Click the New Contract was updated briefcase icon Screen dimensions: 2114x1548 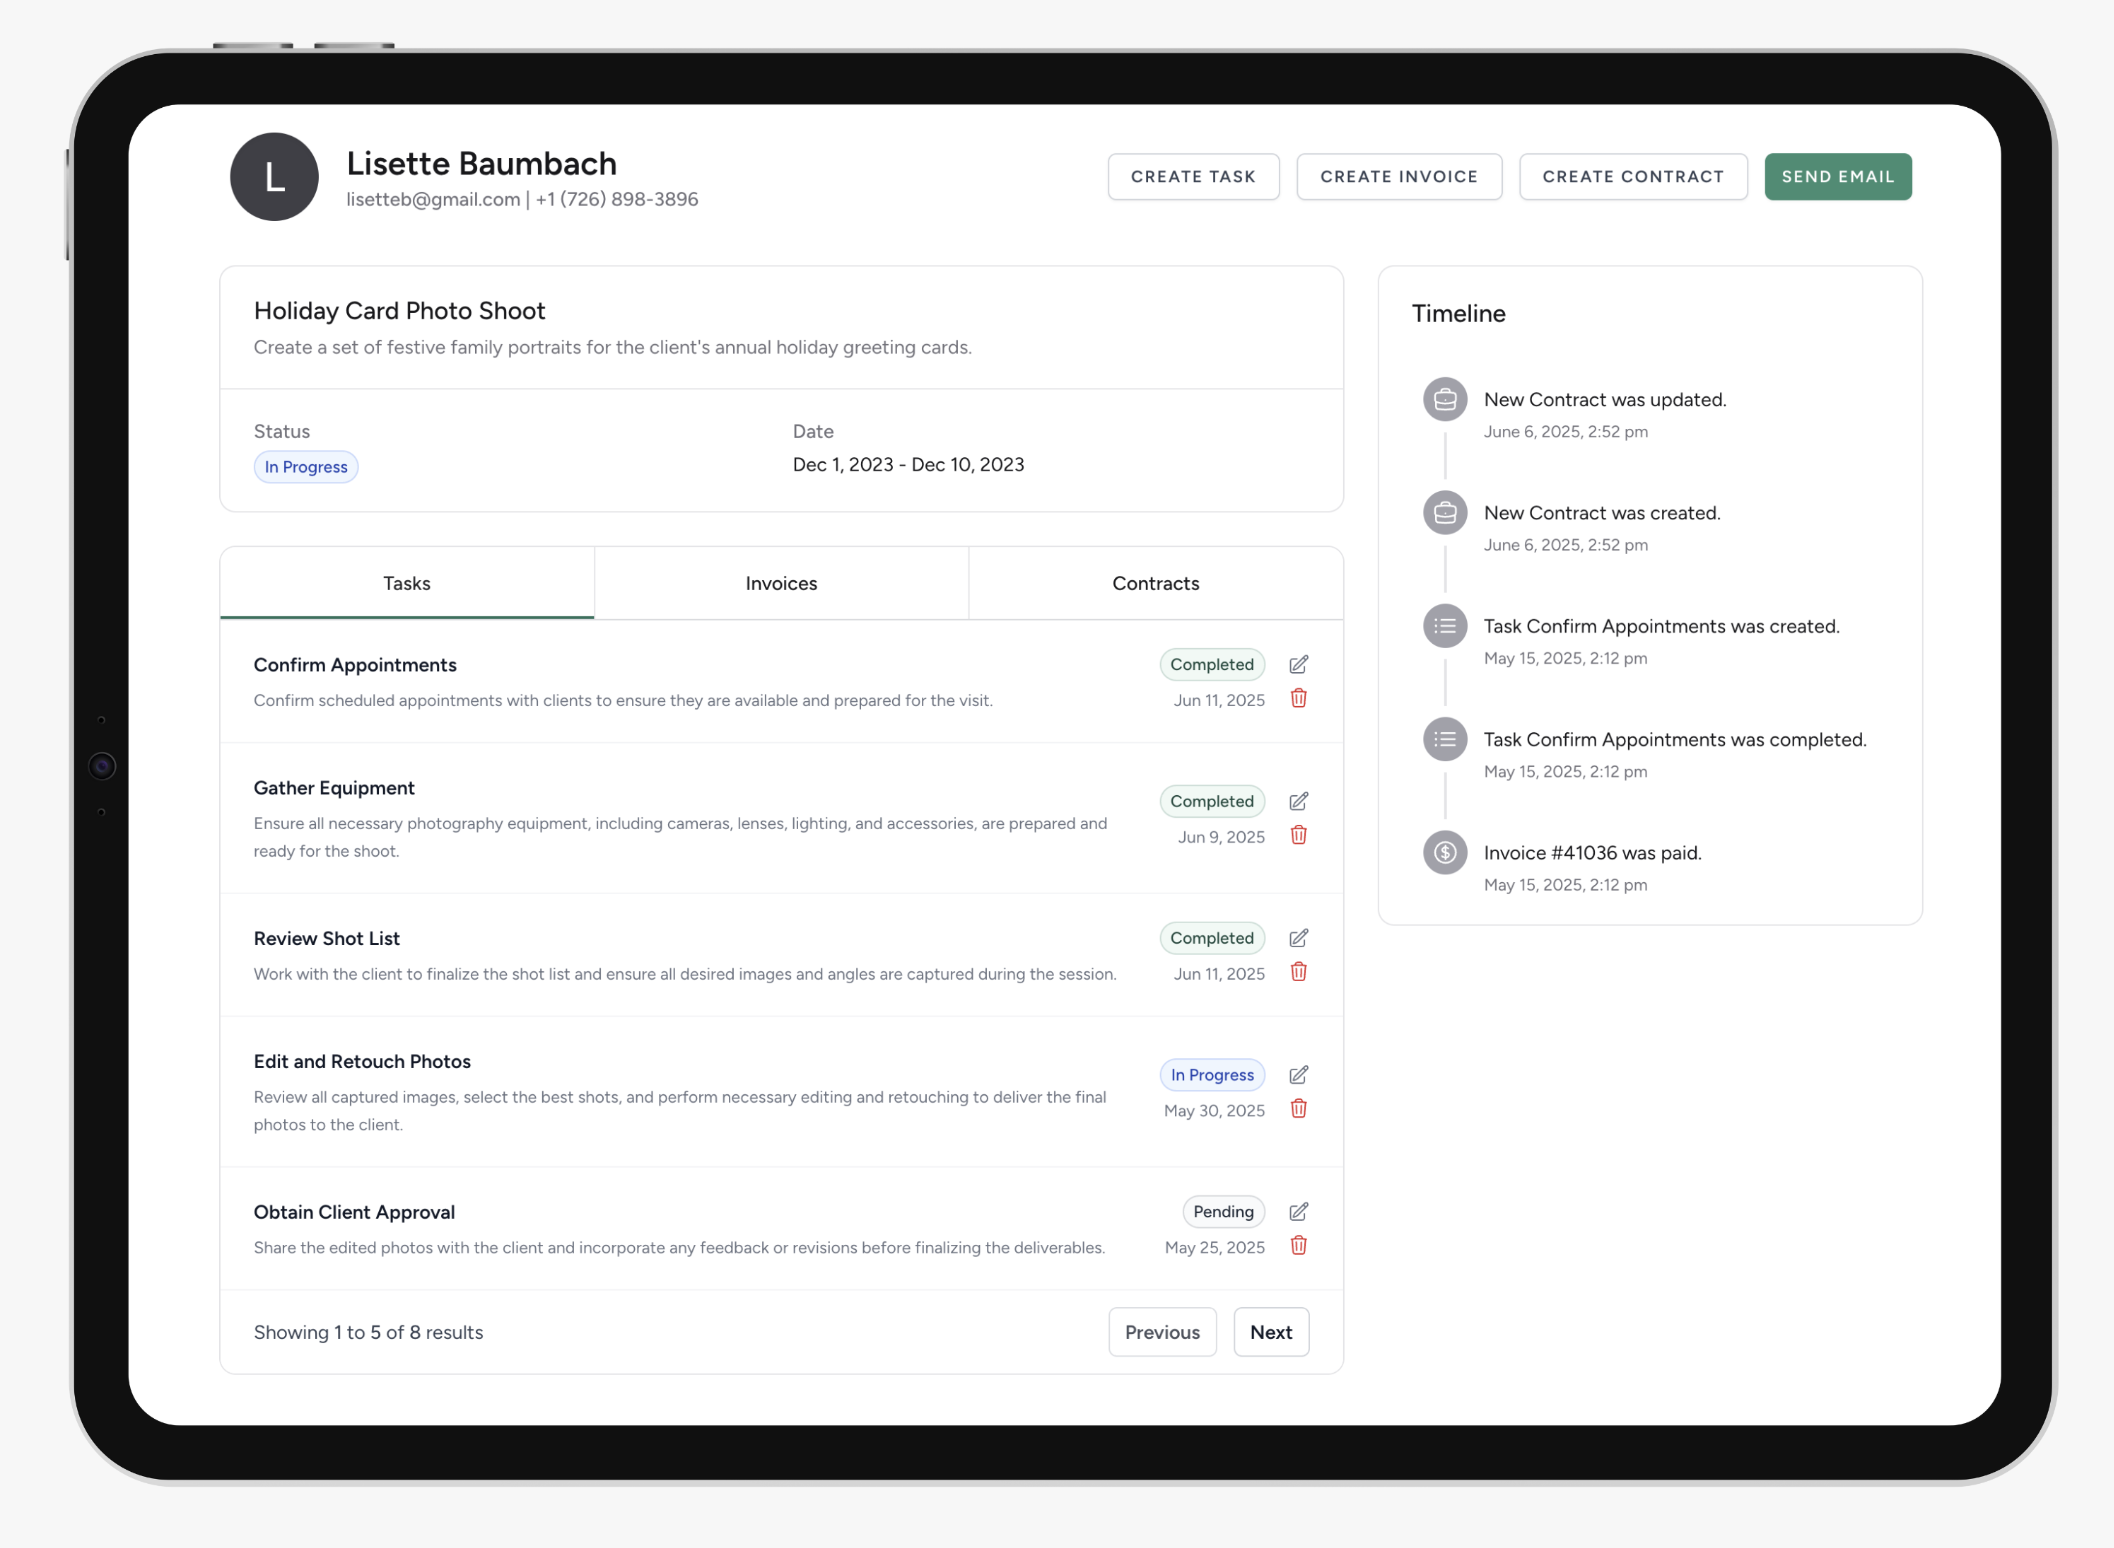[x=1444, y=400]
